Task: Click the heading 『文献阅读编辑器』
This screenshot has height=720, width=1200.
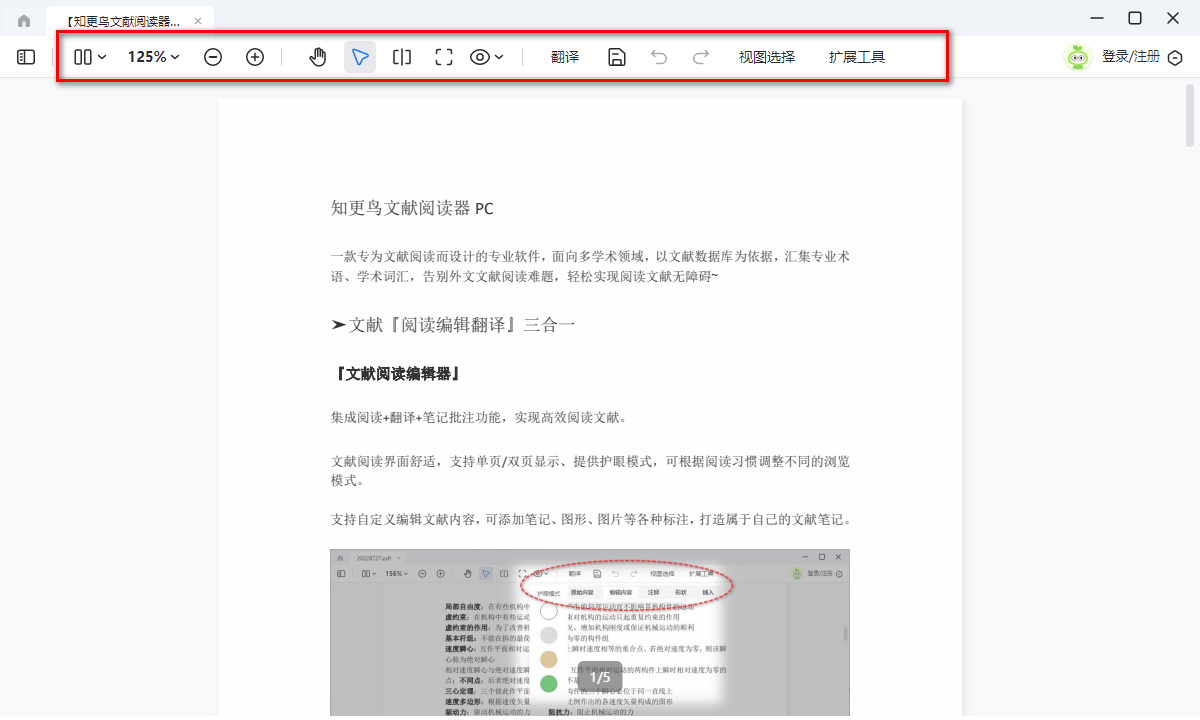Action: click(x=396, y=374)
